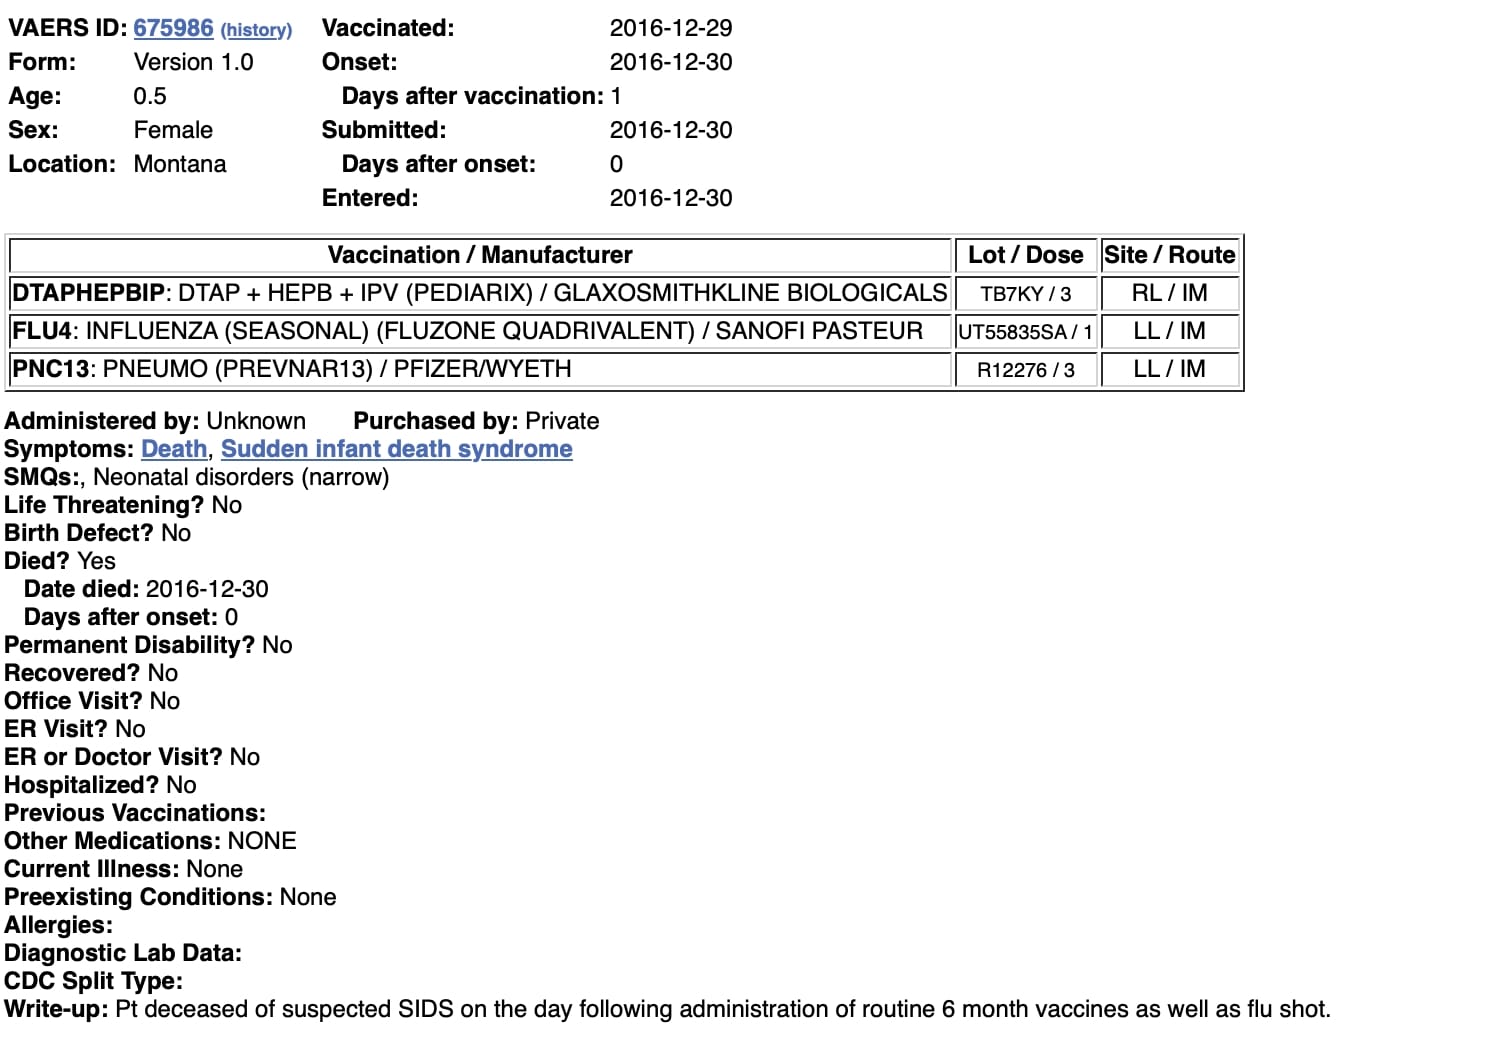Click the Vaccination / Manufacturer column header
Viewport: 1512px width, 1040px height.
click(x=480, y=255)
